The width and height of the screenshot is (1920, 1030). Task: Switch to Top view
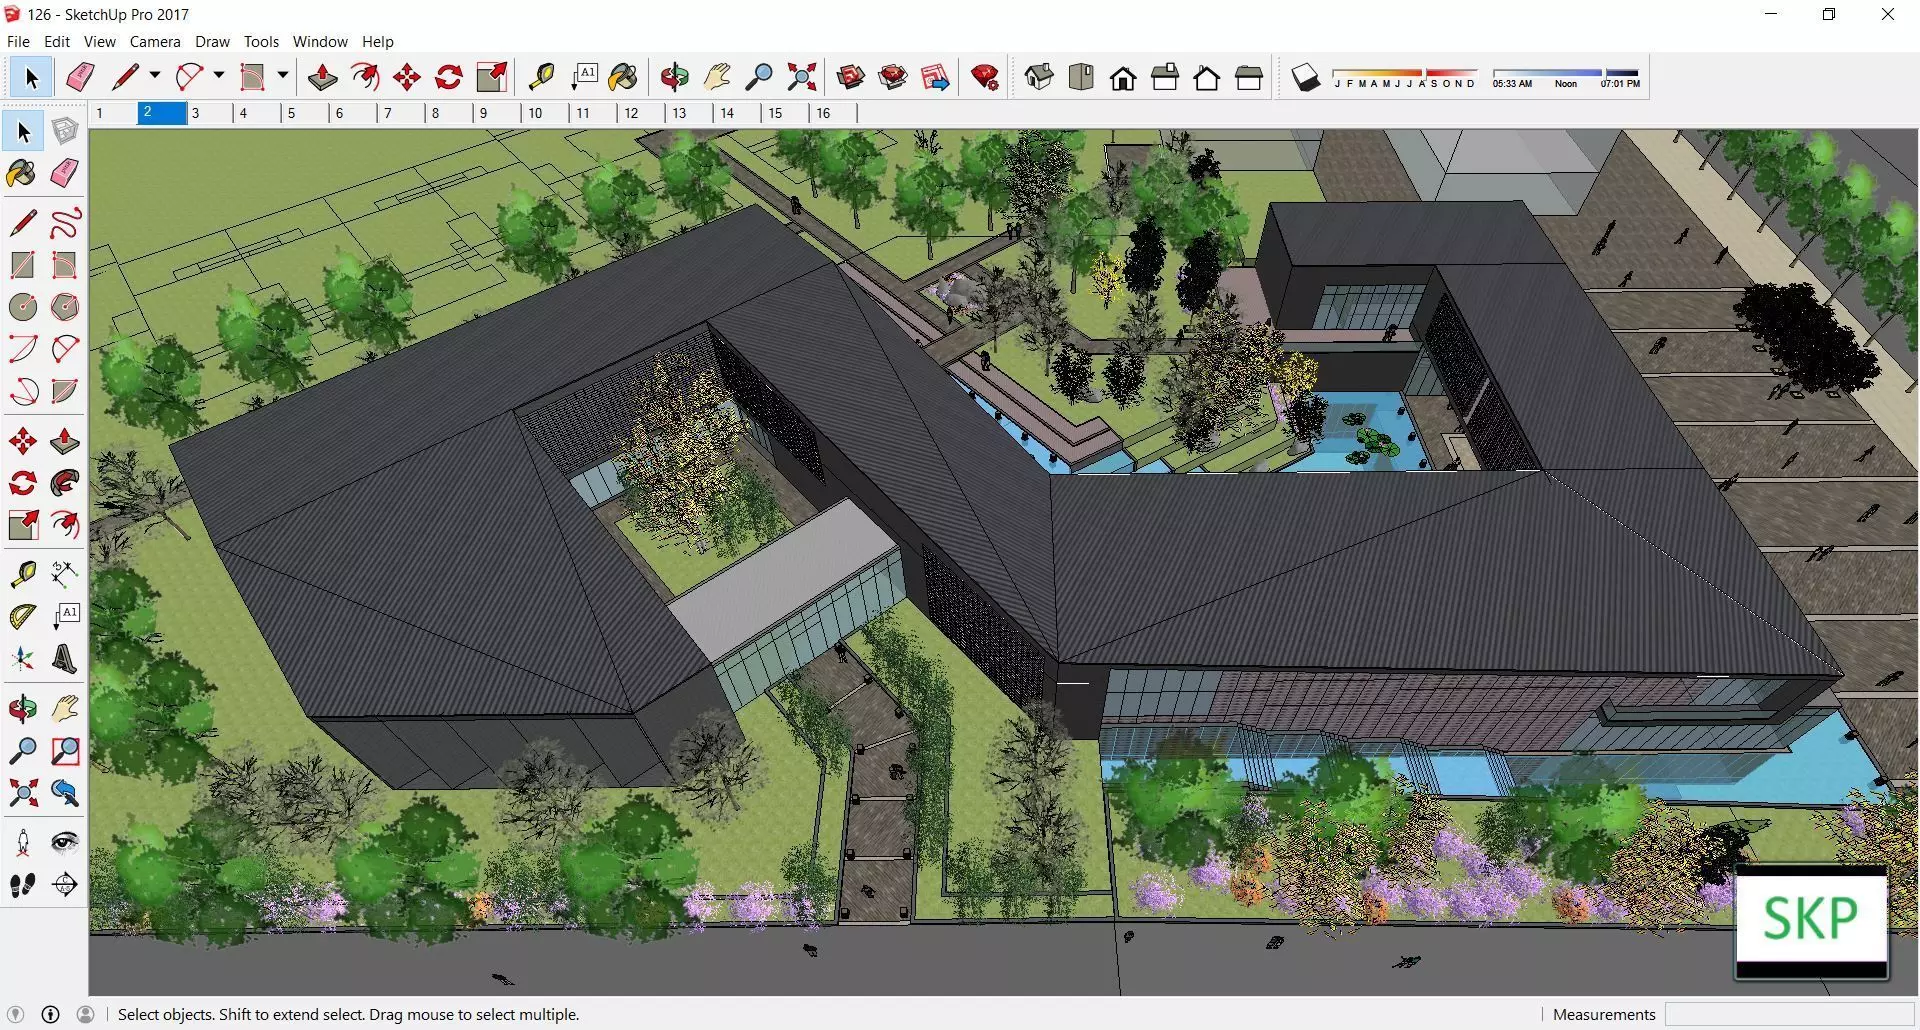[x=1081, y=77]
